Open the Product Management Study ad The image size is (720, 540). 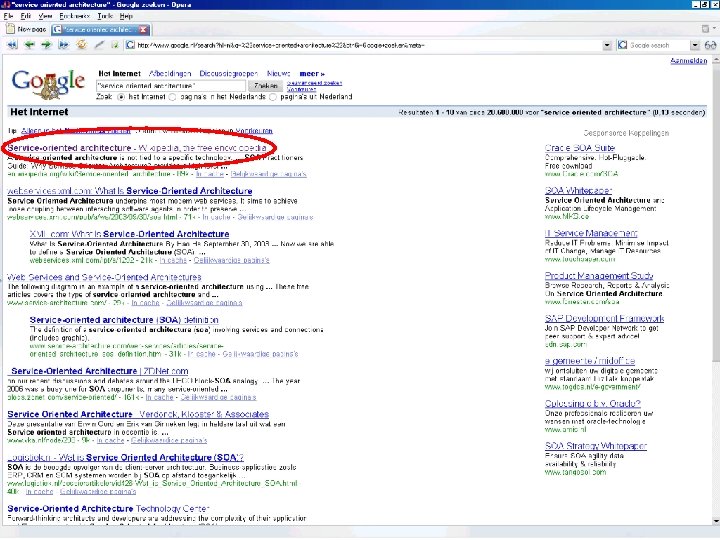click(x=599, y=276)
